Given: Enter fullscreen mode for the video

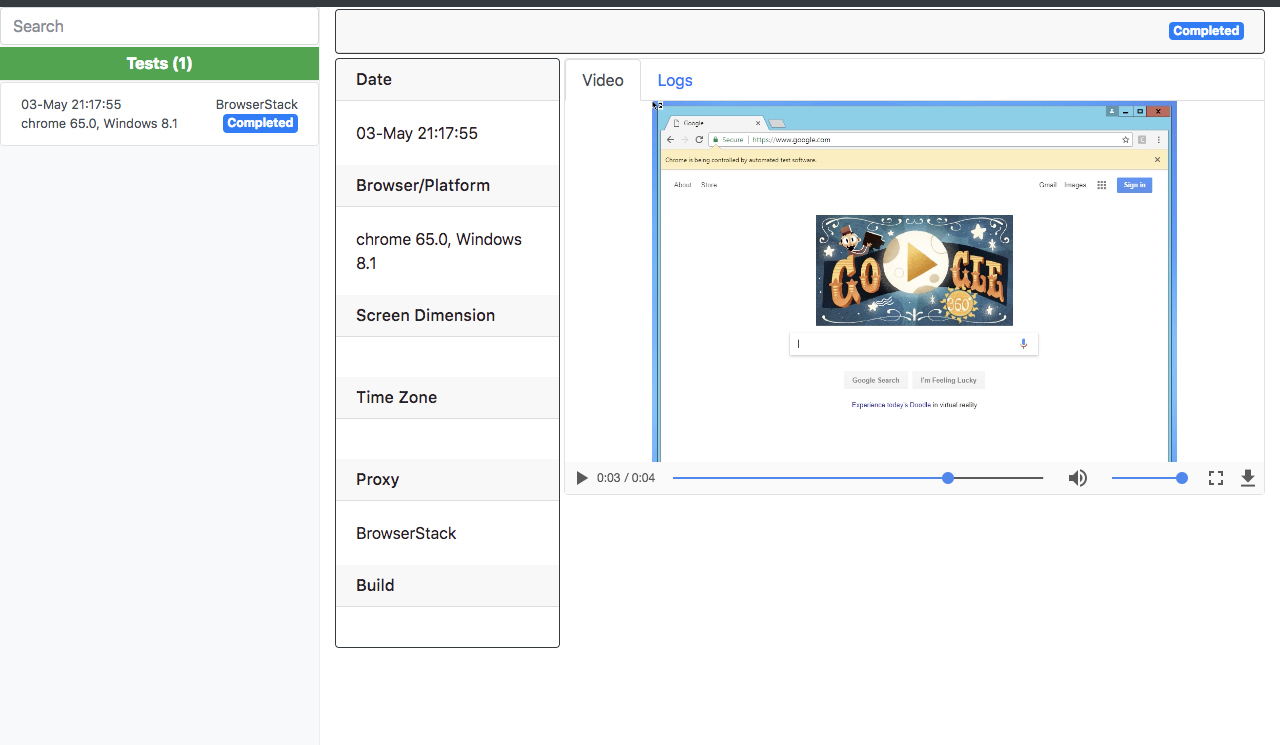Looking at the screenshot, I should (1215, 477).
